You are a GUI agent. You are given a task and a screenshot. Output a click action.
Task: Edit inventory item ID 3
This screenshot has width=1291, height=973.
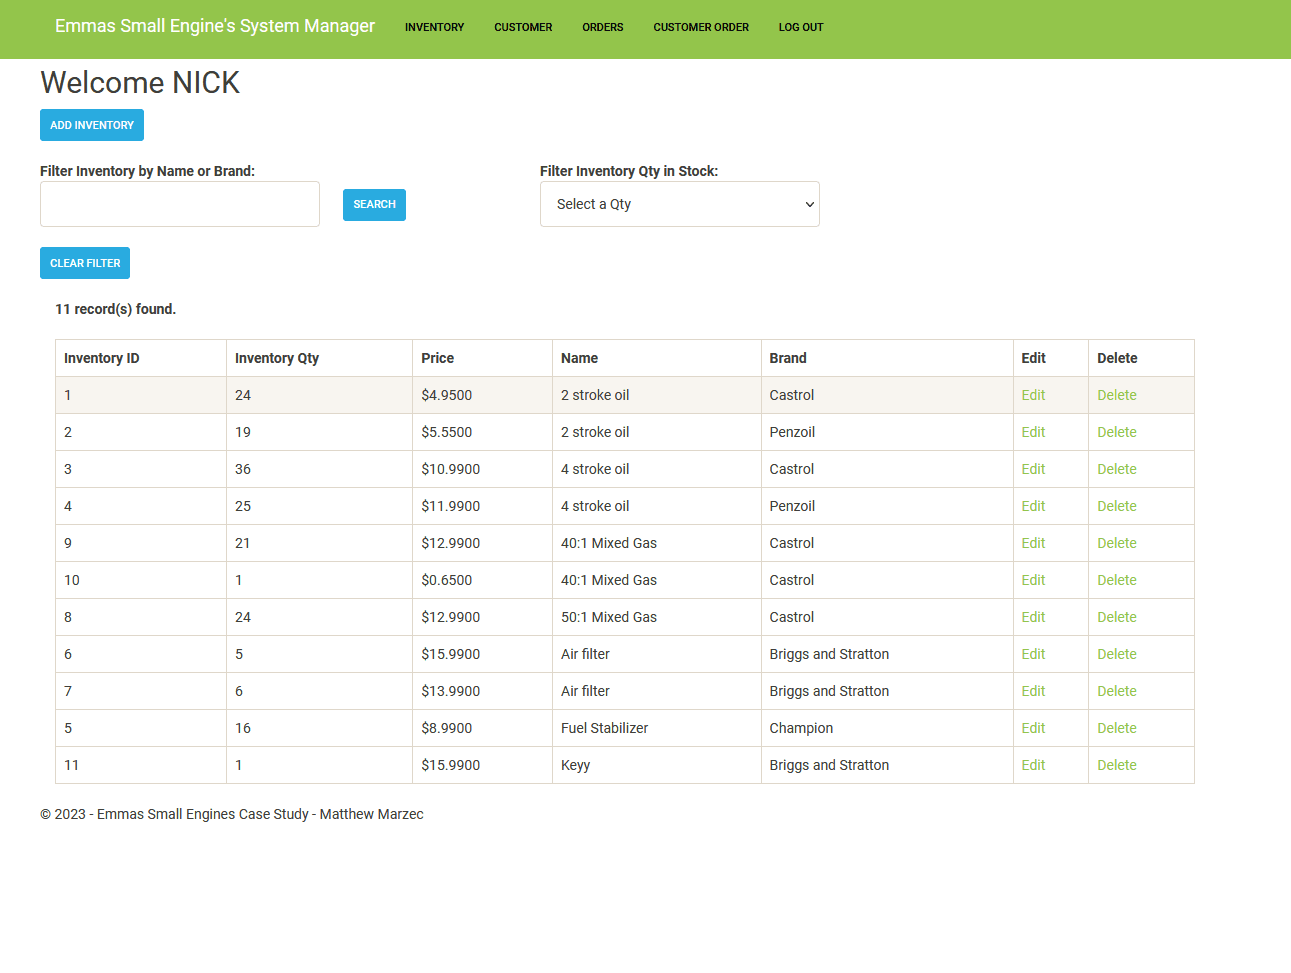pos(1033,469)
